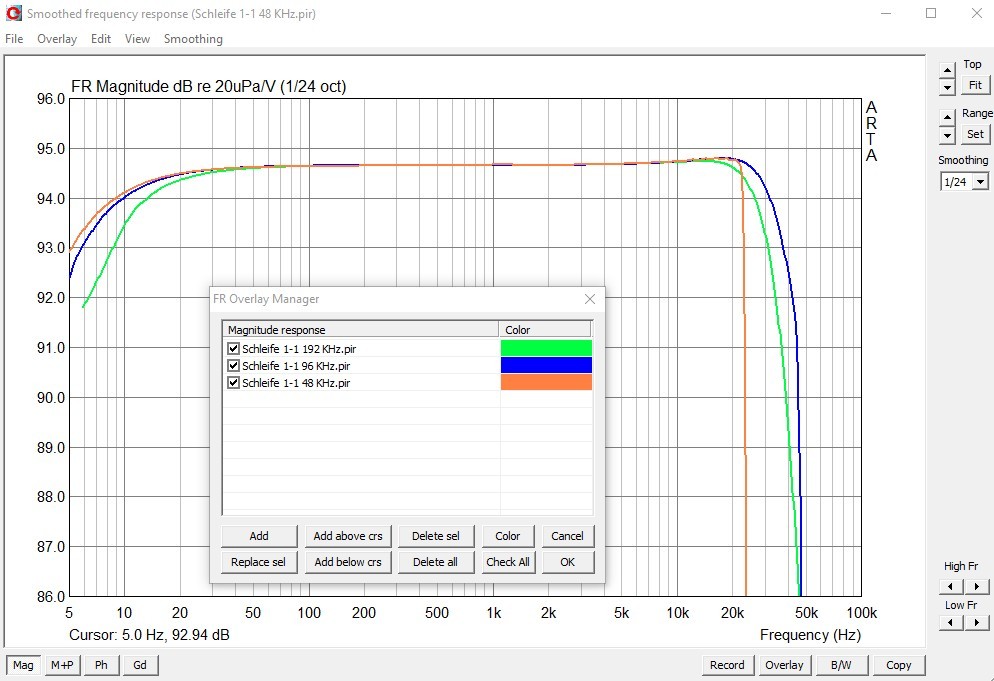Open the Edit menu
This screenshot has height=681, width=994.
tap(101, 39)
